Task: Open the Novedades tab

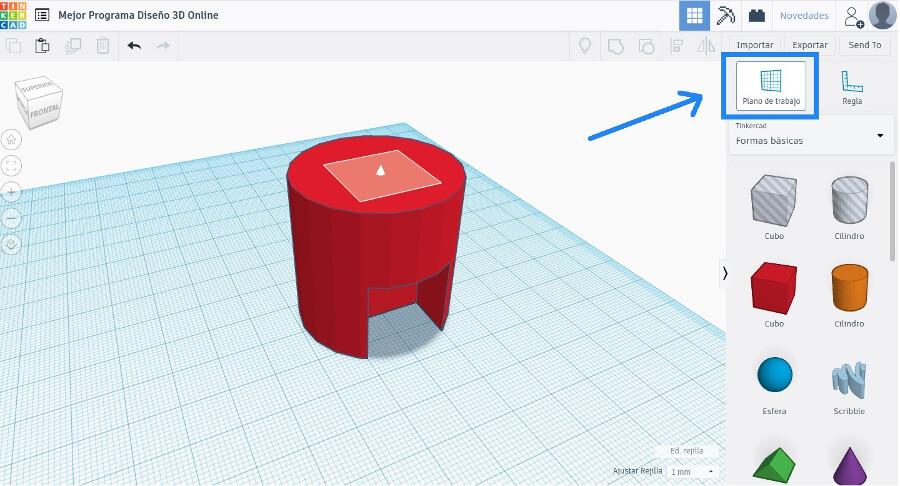Action: coord(804,16)
